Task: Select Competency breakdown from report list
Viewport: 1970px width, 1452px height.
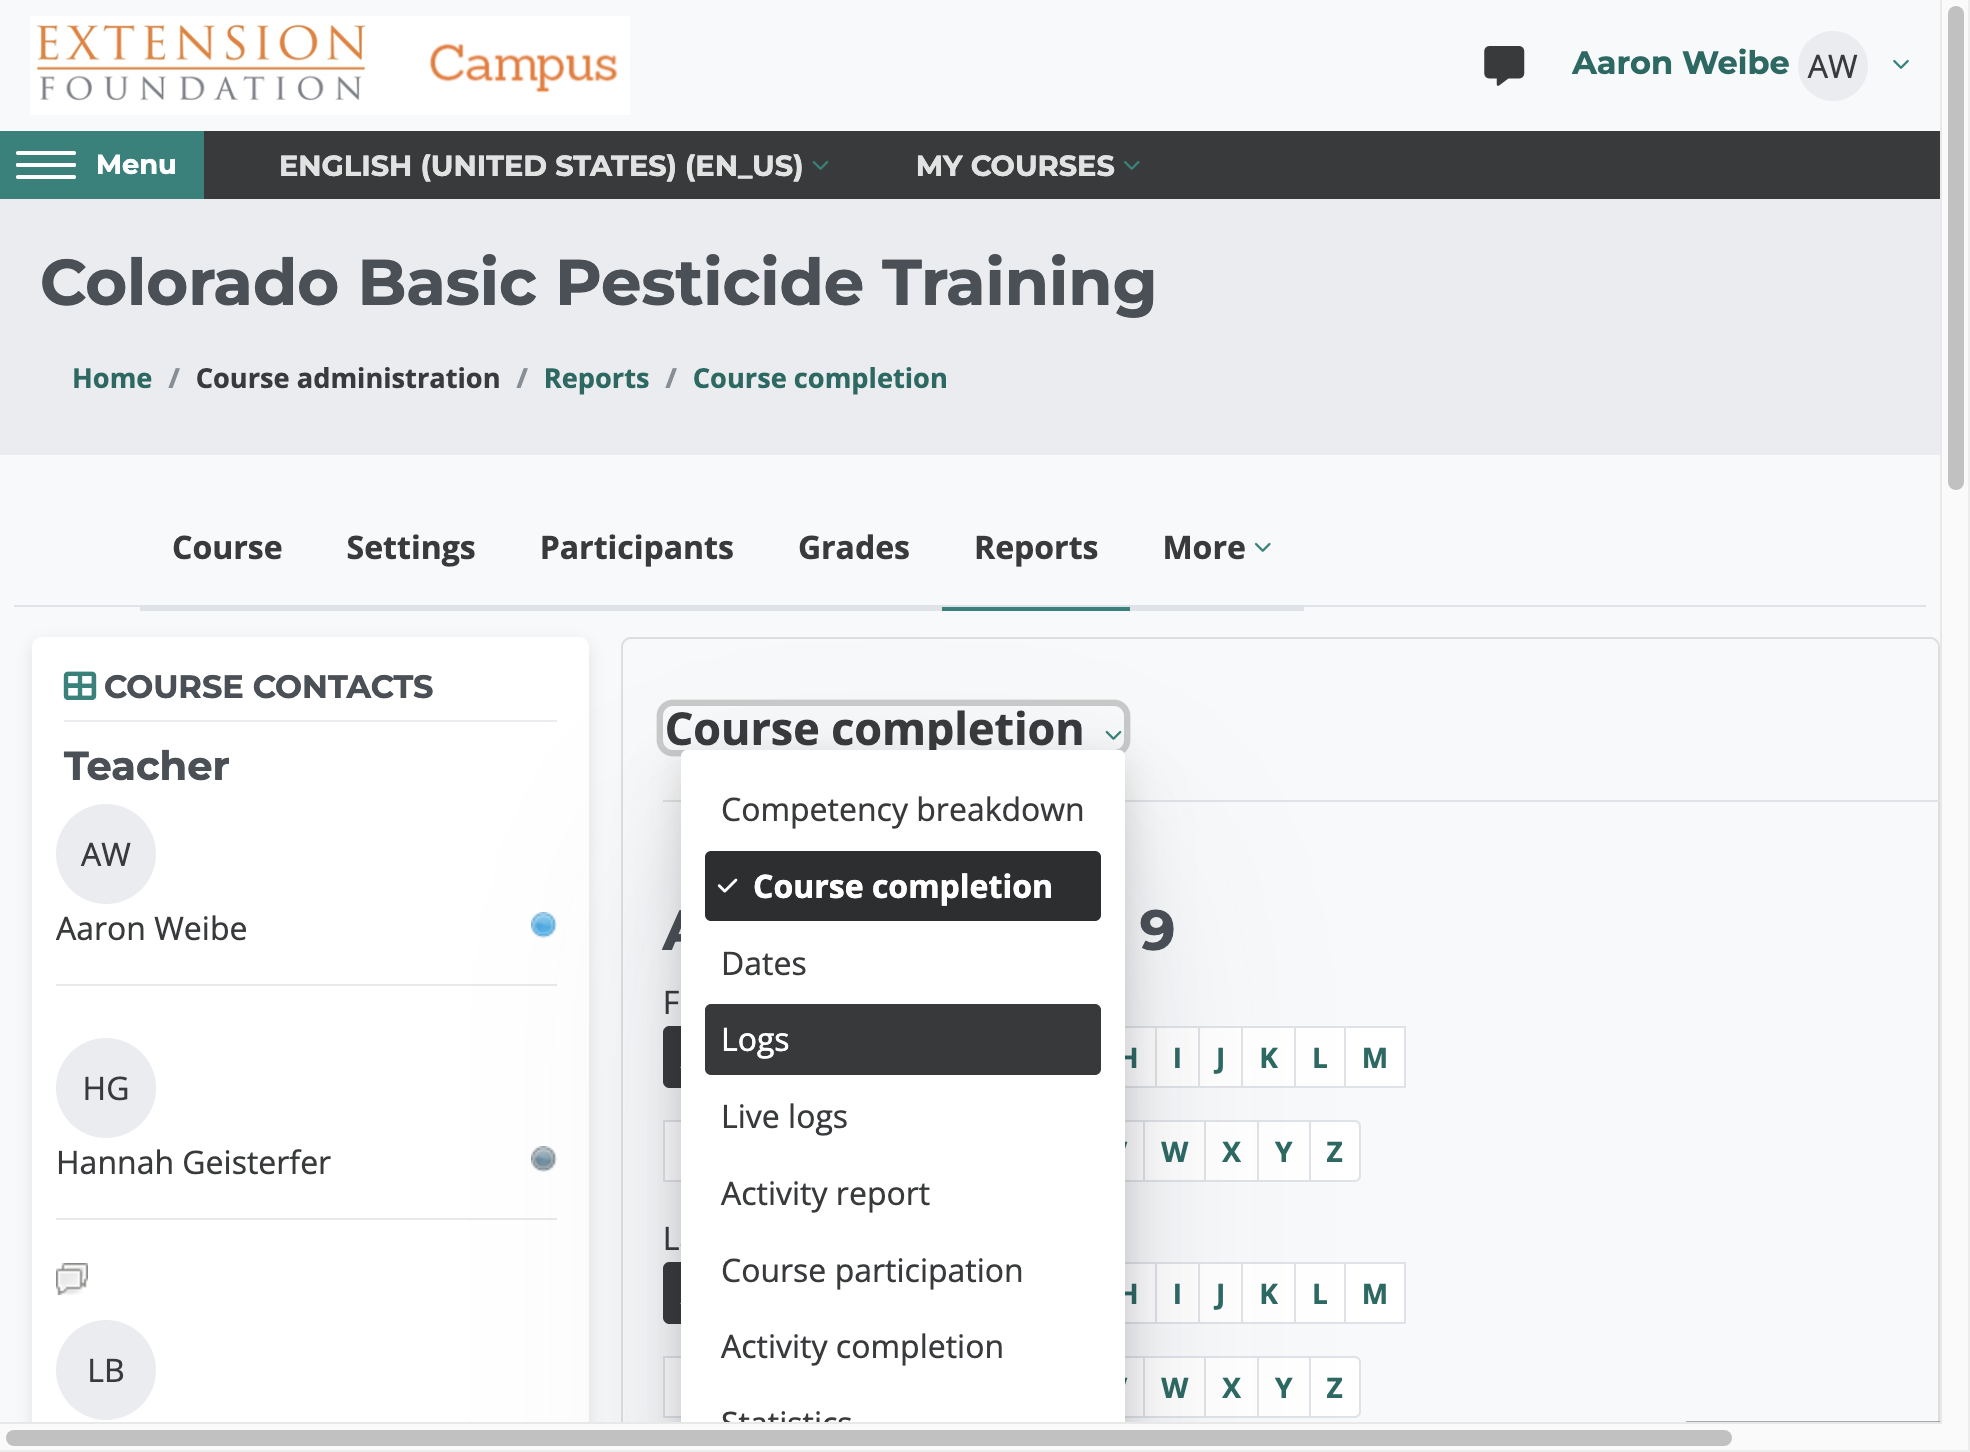Action: [903, 809]
